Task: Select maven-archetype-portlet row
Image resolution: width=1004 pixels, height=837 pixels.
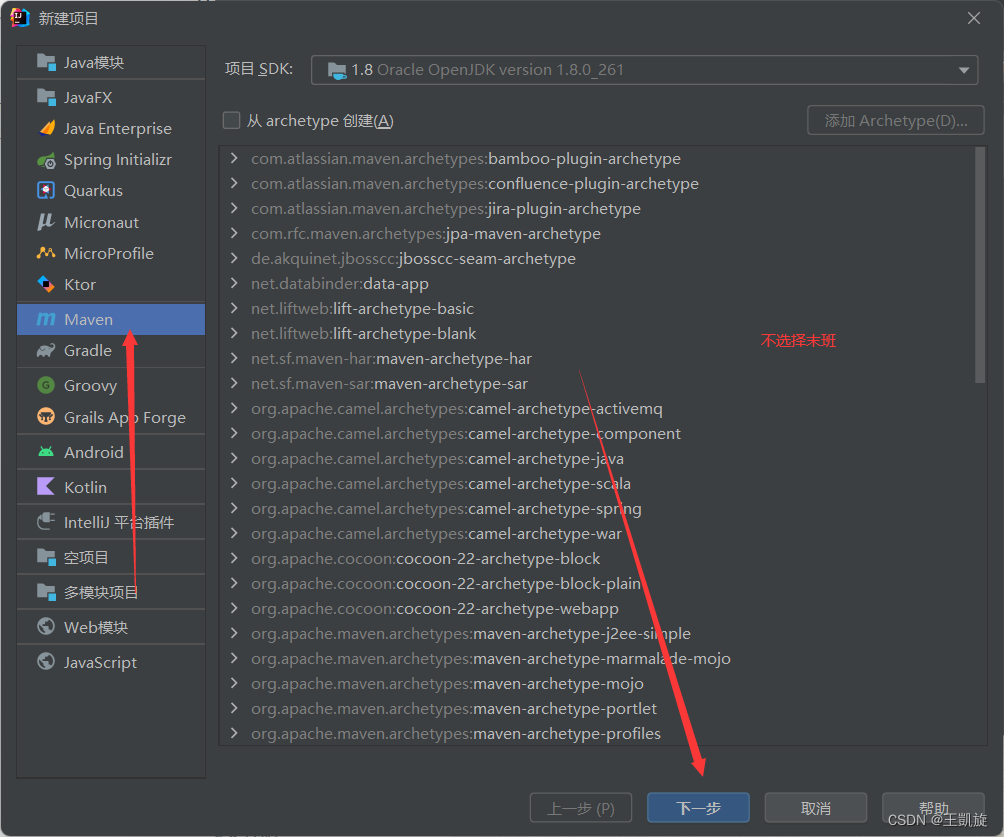Action: click(x=597, y=708)
